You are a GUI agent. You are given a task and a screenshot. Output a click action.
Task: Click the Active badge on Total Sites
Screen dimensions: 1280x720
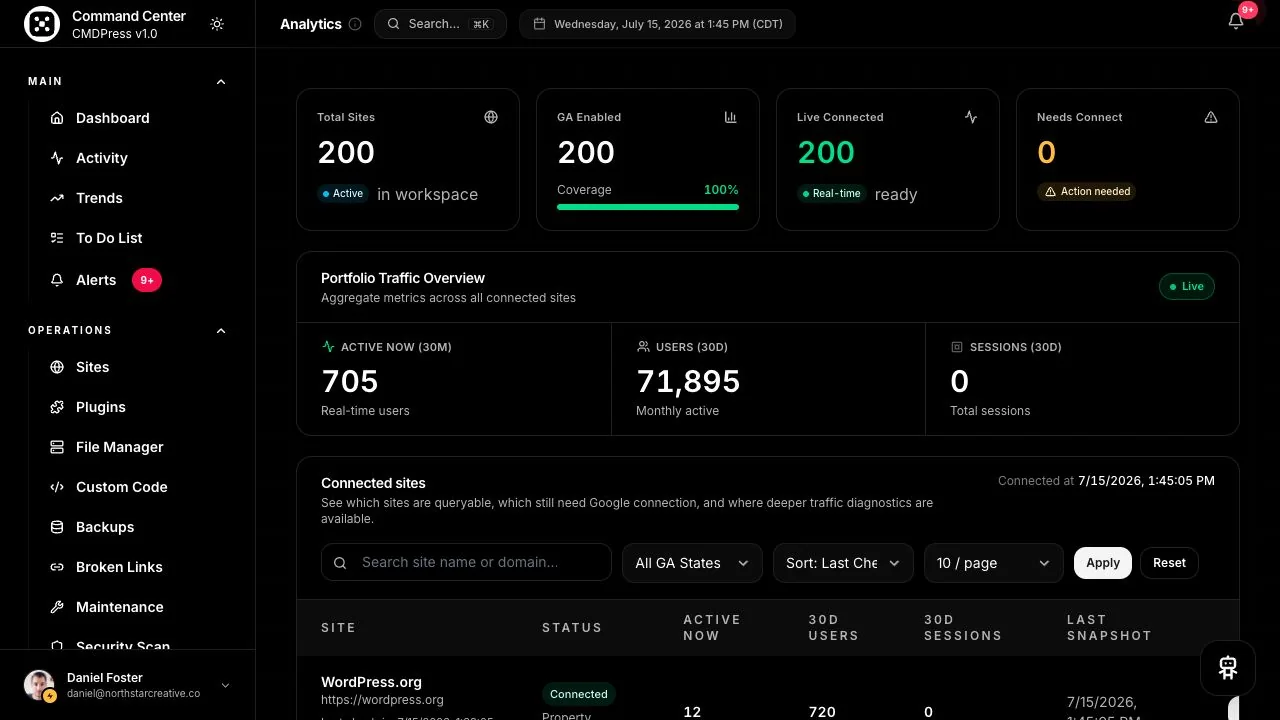coord(342,194)
